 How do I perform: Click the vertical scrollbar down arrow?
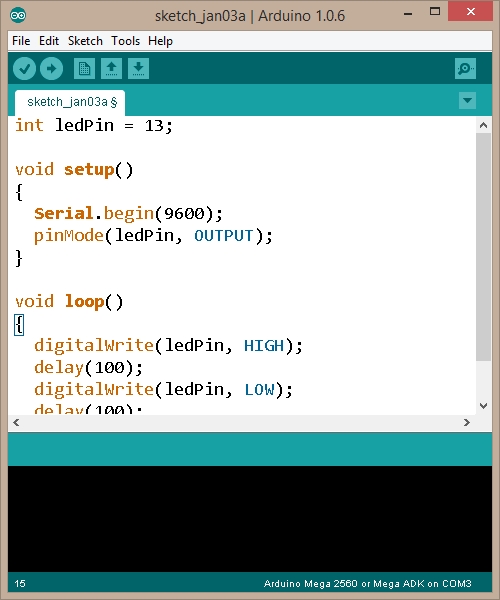(x=484, y=406)
